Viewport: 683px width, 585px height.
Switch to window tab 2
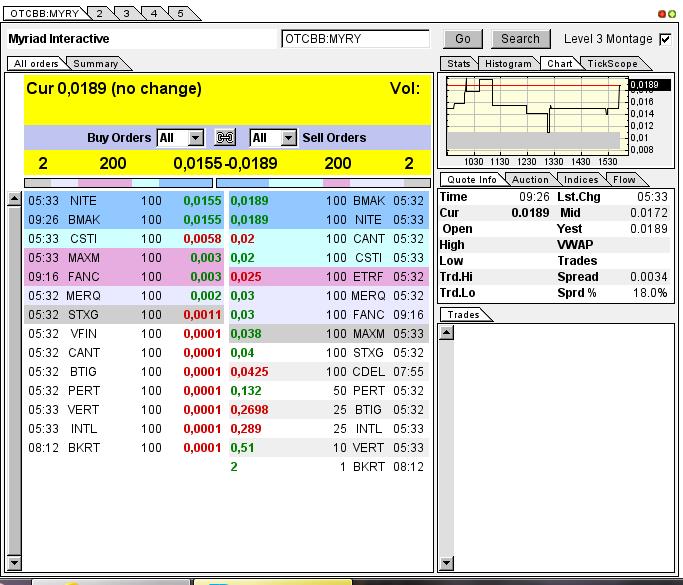[100, 14]
